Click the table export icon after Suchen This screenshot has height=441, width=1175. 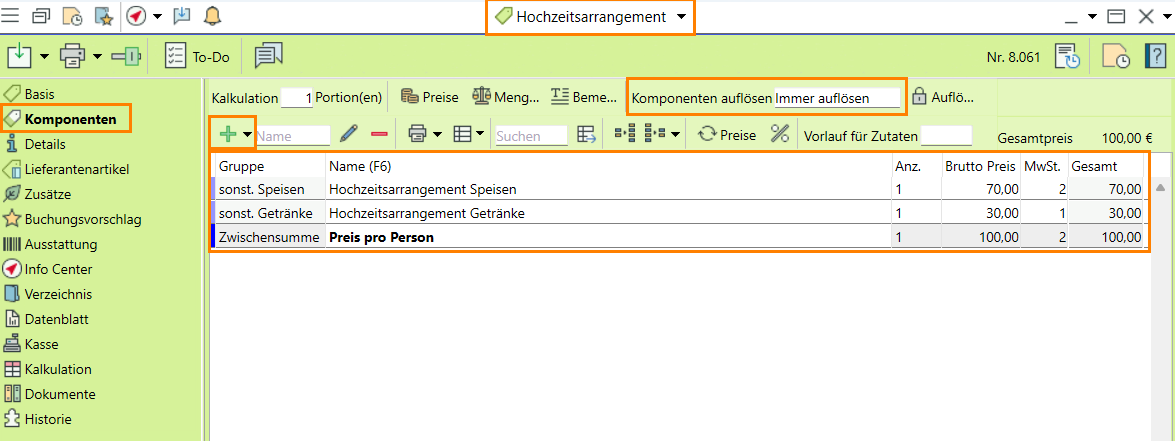587,134
